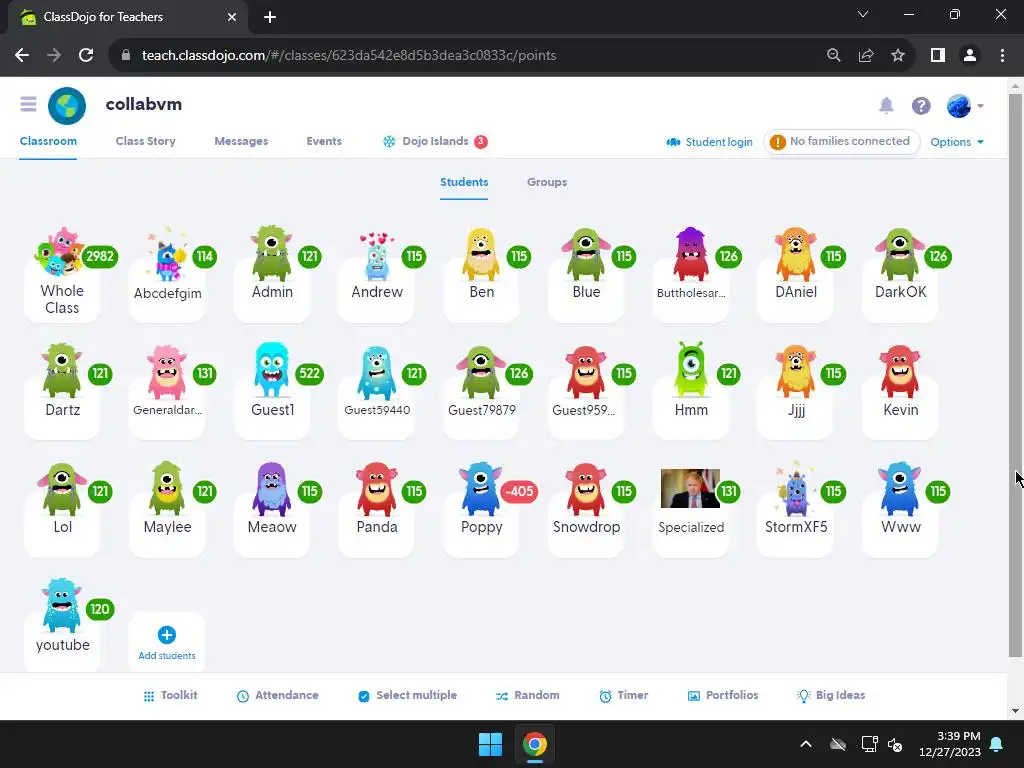Click Kevin's red monster avatar

click(900, 372)
